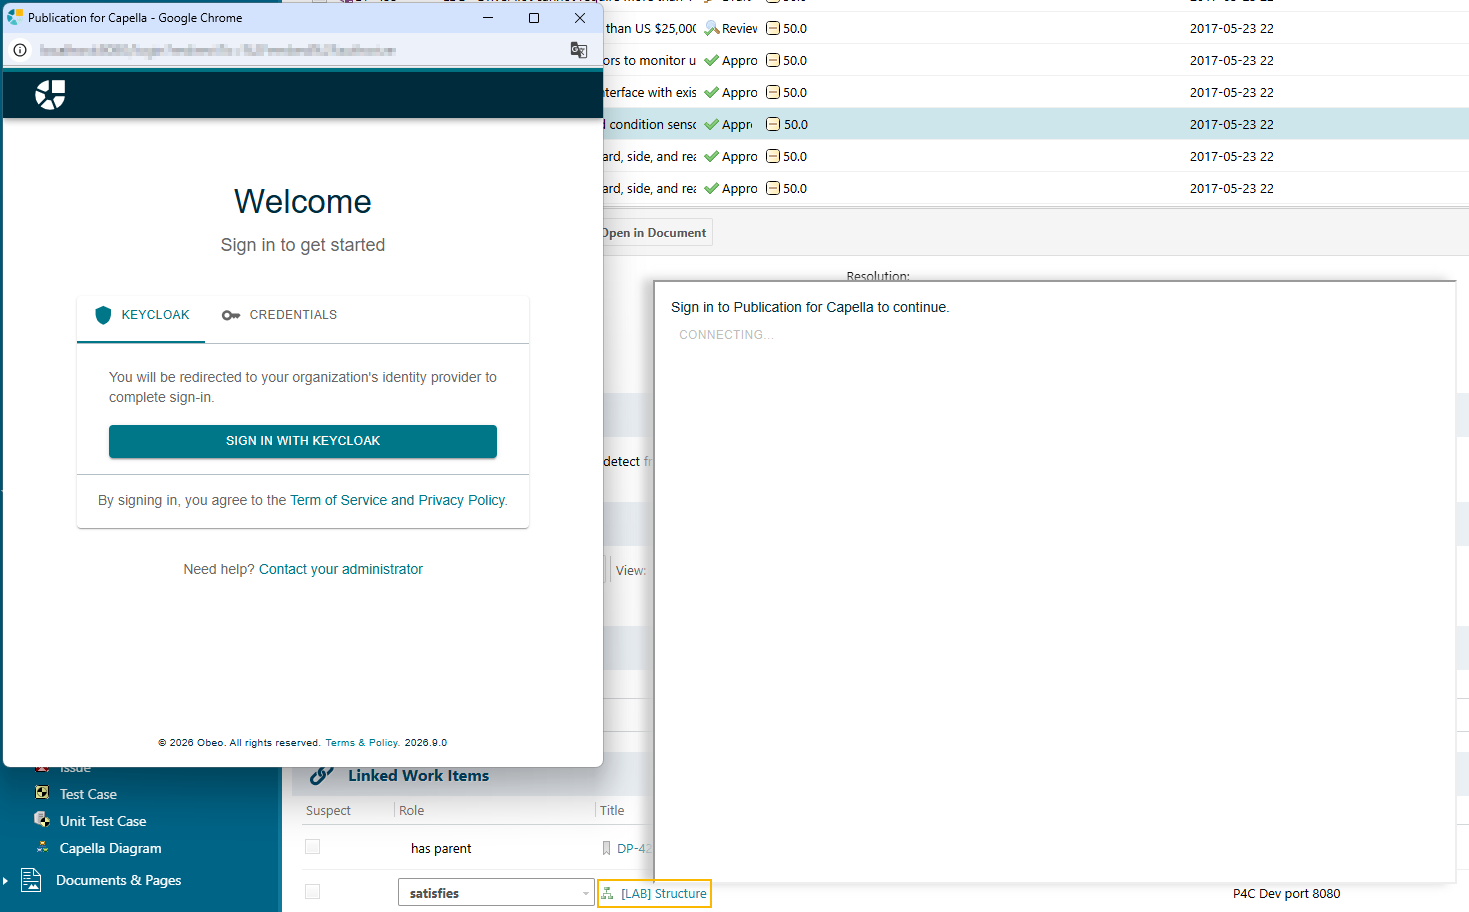
Task: Click the Documents & Pages icon
Action: coord(31,880)
